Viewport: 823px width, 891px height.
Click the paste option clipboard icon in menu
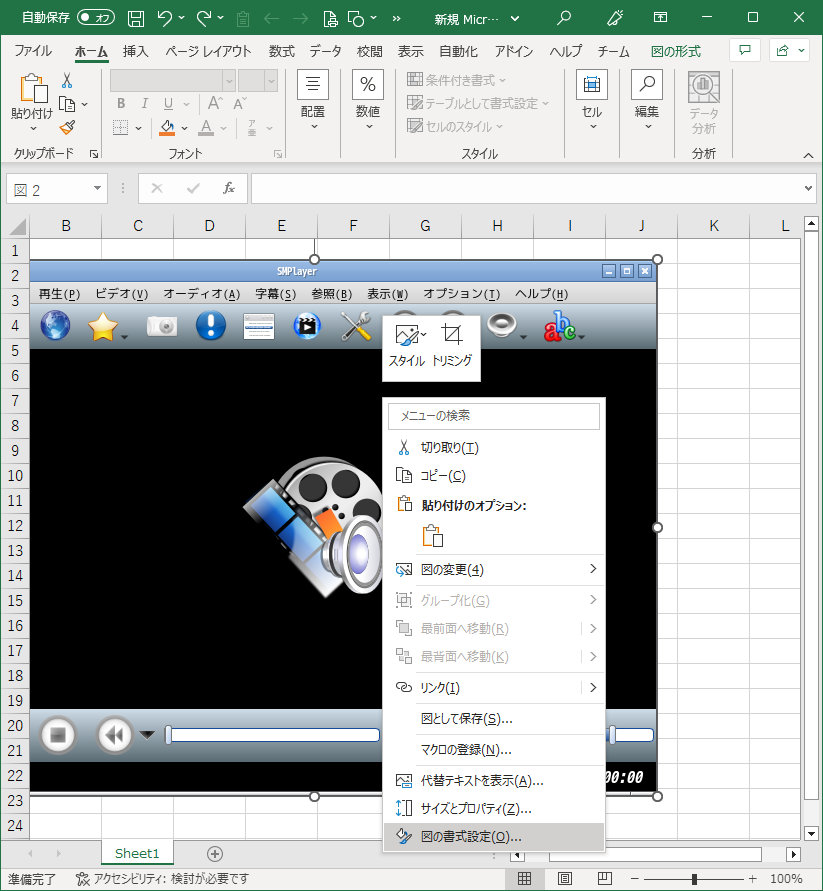(x=433, y=535)
